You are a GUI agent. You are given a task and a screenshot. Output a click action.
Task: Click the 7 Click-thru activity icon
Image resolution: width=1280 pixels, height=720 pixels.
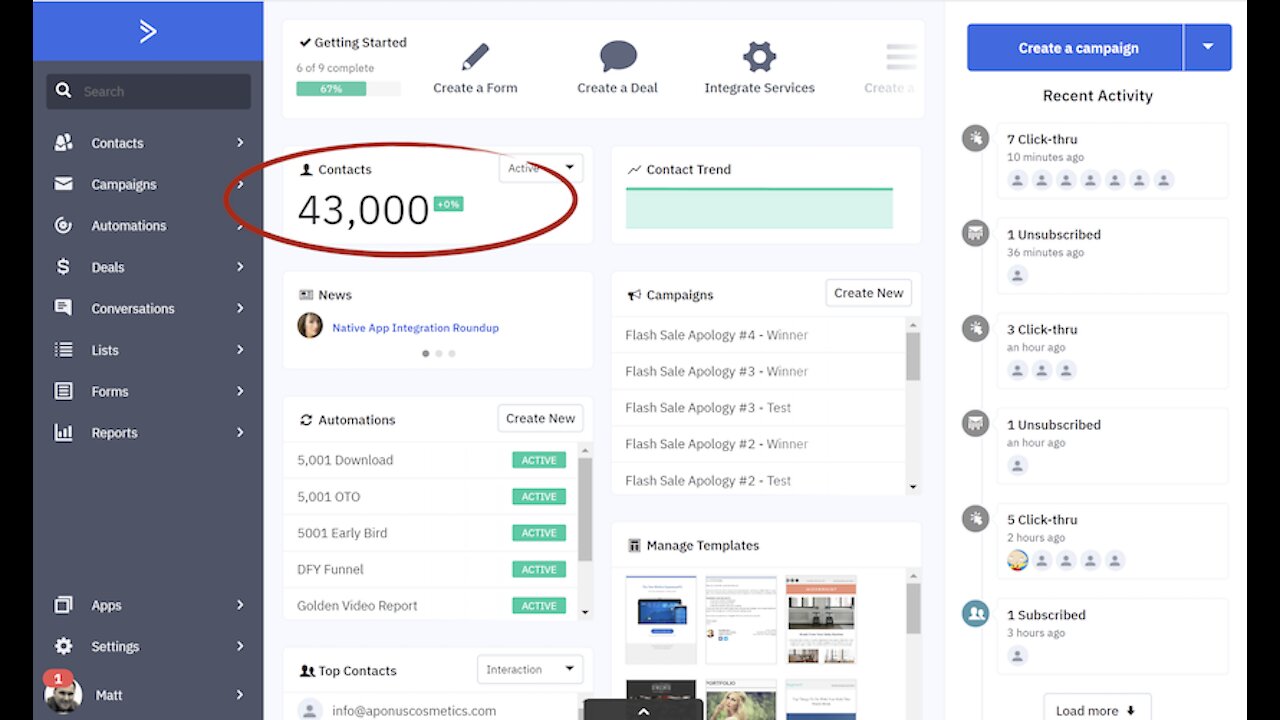click(x=975, y=138)
